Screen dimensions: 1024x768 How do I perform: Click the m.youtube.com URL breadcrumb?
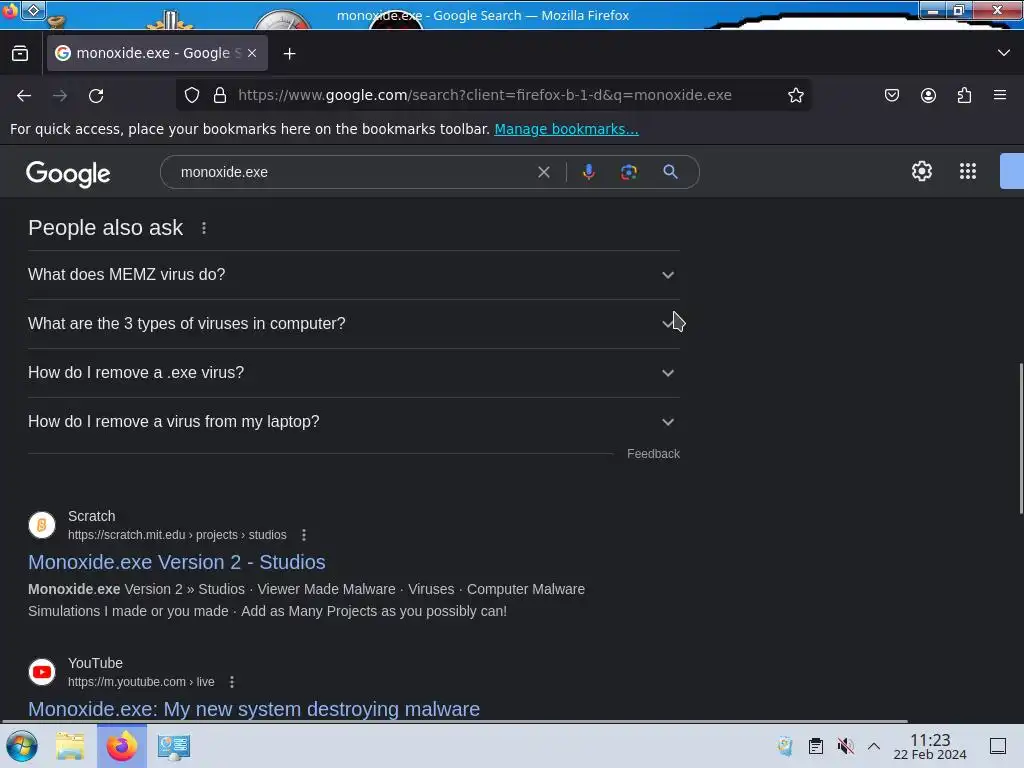(x=141, y=682)
